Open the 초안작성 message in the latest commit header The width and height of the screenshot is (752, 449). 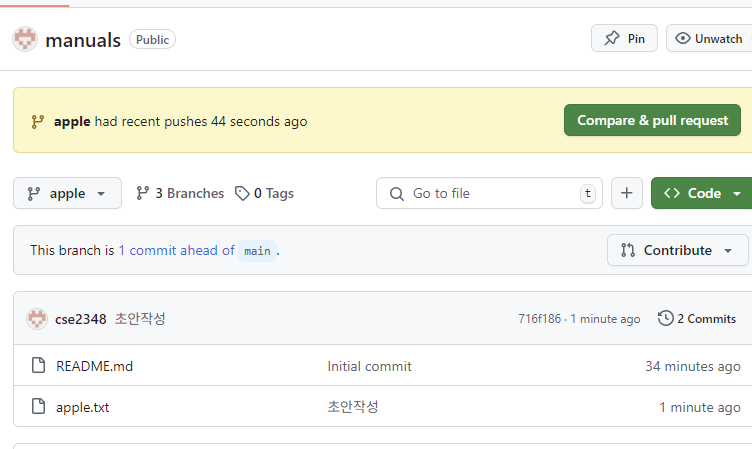click(140, 319)
